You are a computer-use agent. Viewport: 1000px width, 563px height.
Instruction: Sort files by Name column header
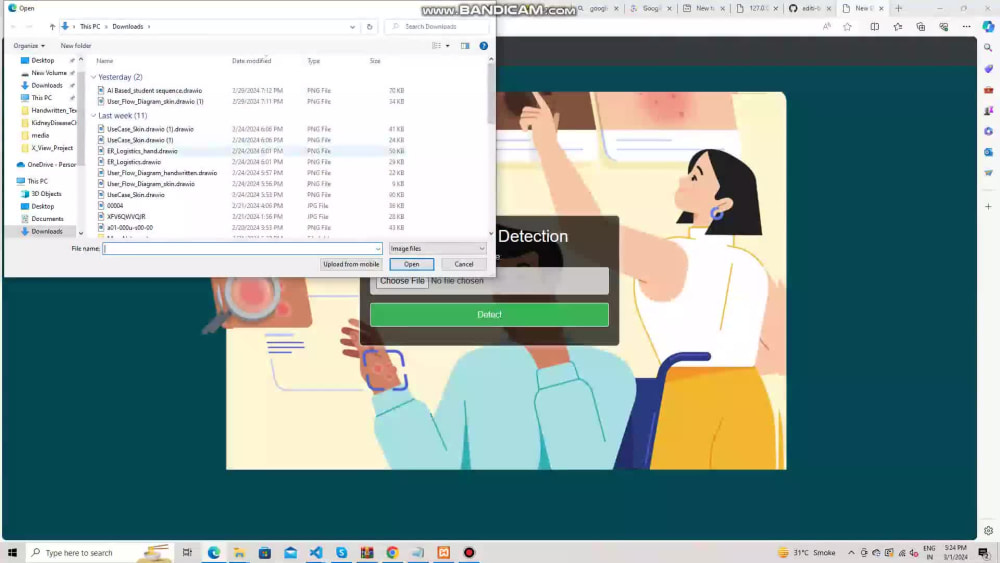(105, 61)
